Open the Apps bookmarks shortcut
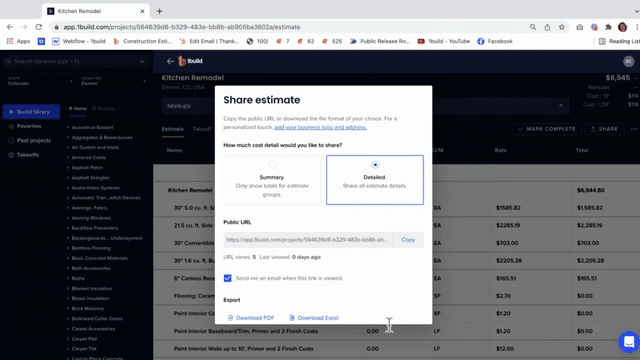 tap(18, 41)
